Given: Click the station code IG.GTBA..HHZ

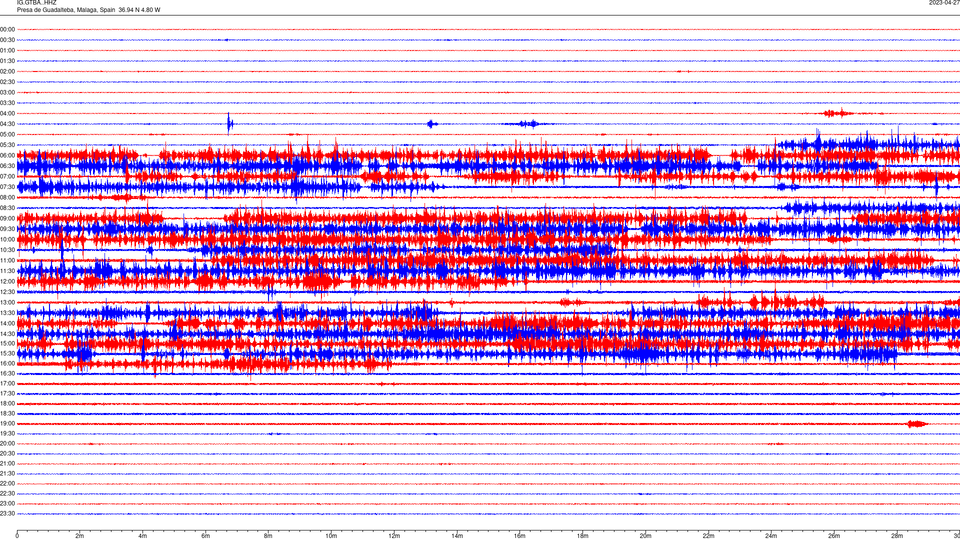Looking at the screenshot, I should (37, 3).
